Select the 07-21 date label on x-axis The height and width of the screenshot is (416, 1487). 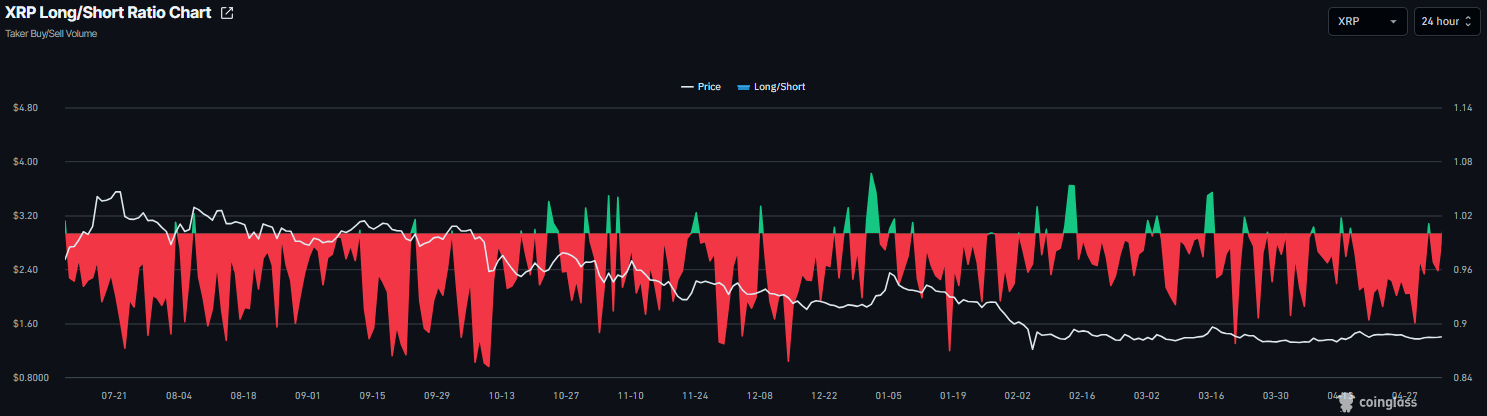[x=114, y=396]
